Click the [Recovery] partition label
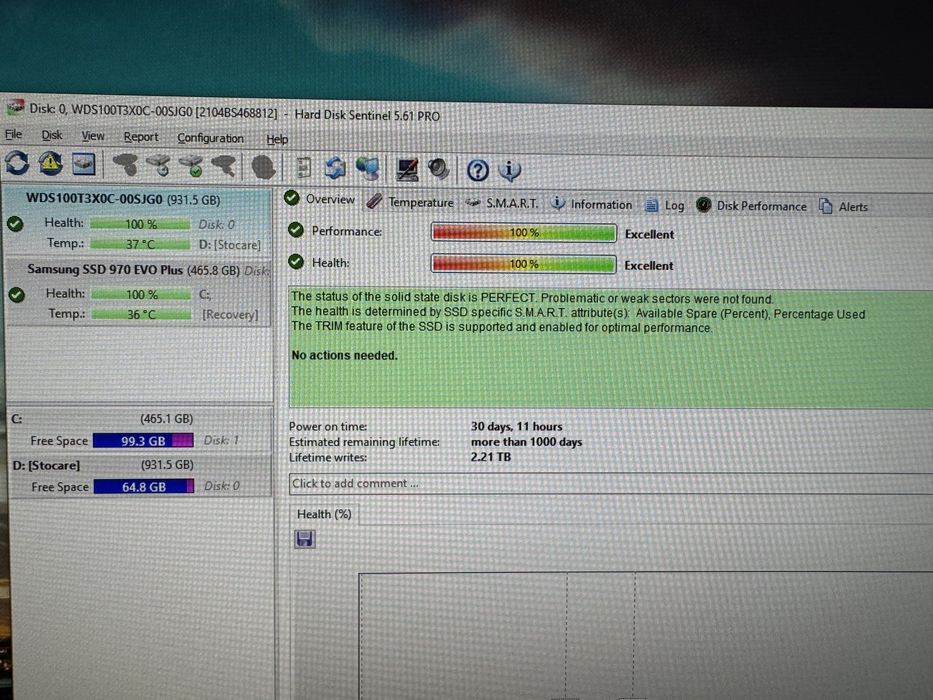The height and width of the screenshot is (700, 933). pyautogui.click(x=230, y=314)
